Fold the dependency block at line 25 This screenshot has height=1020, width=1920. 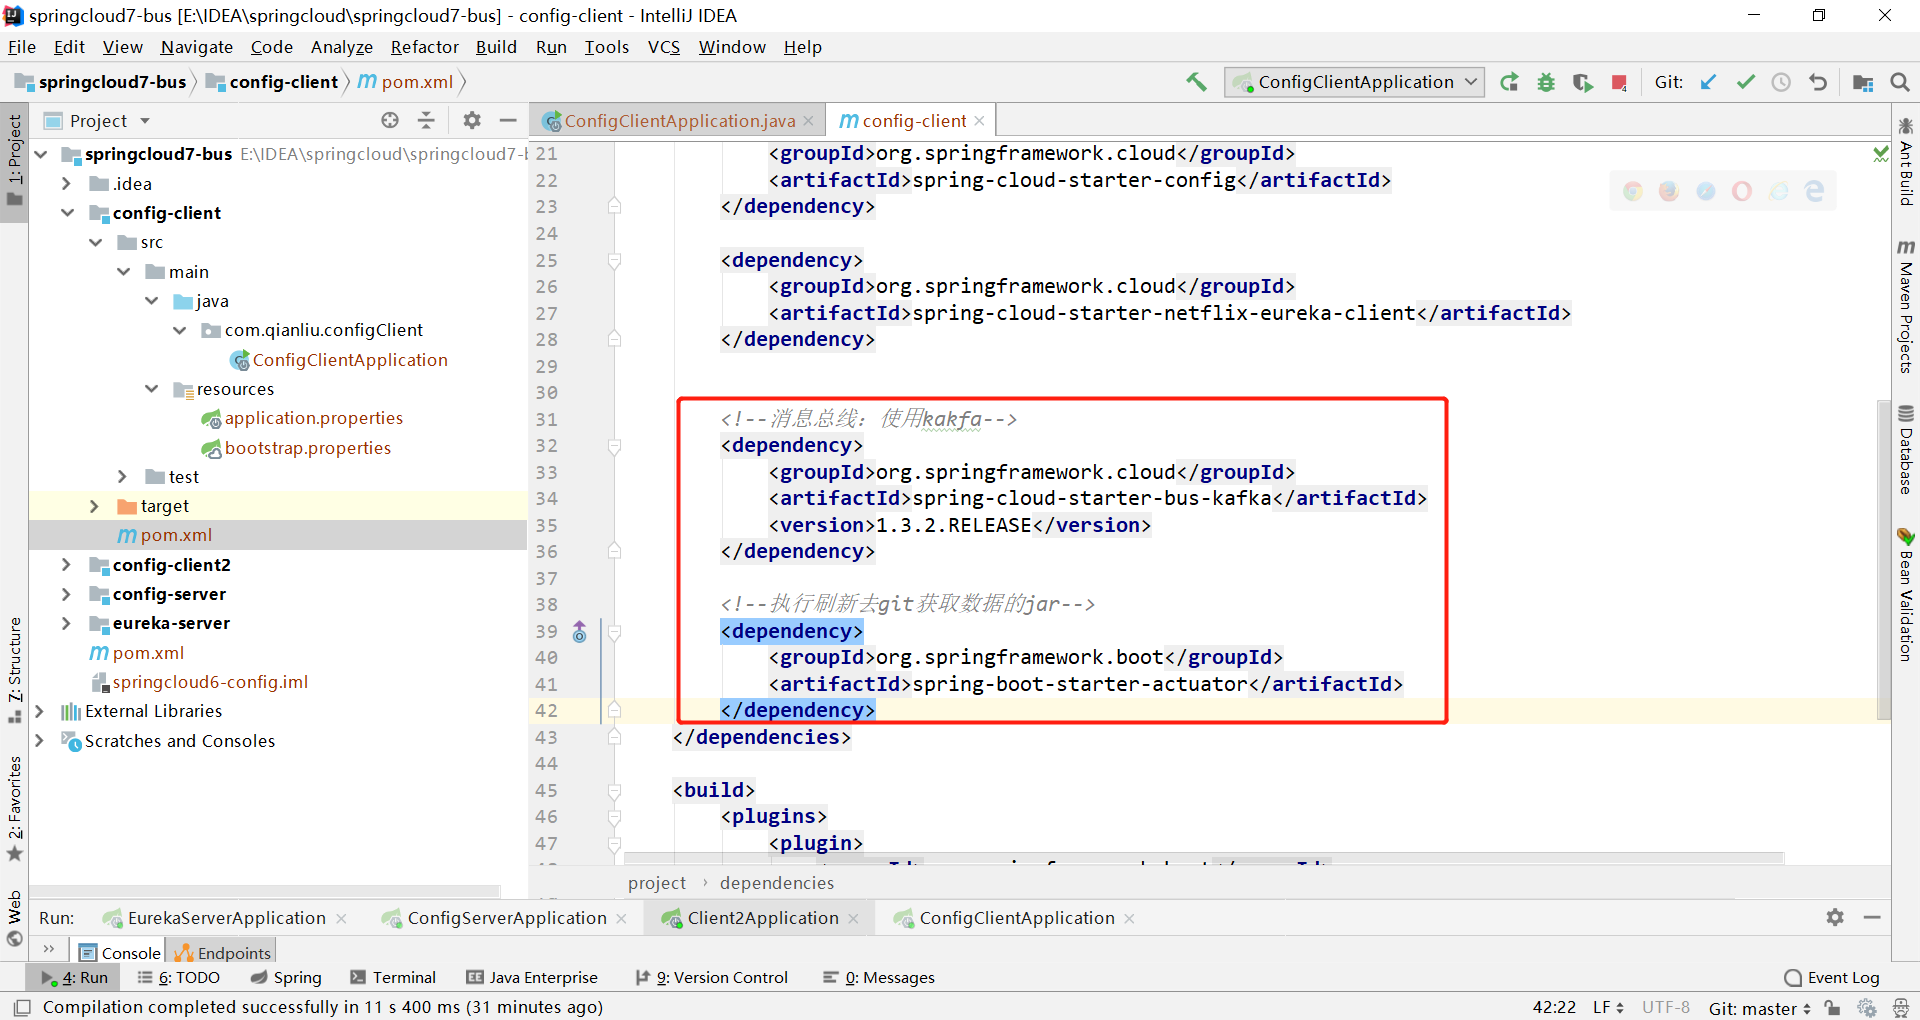point(614,260)
